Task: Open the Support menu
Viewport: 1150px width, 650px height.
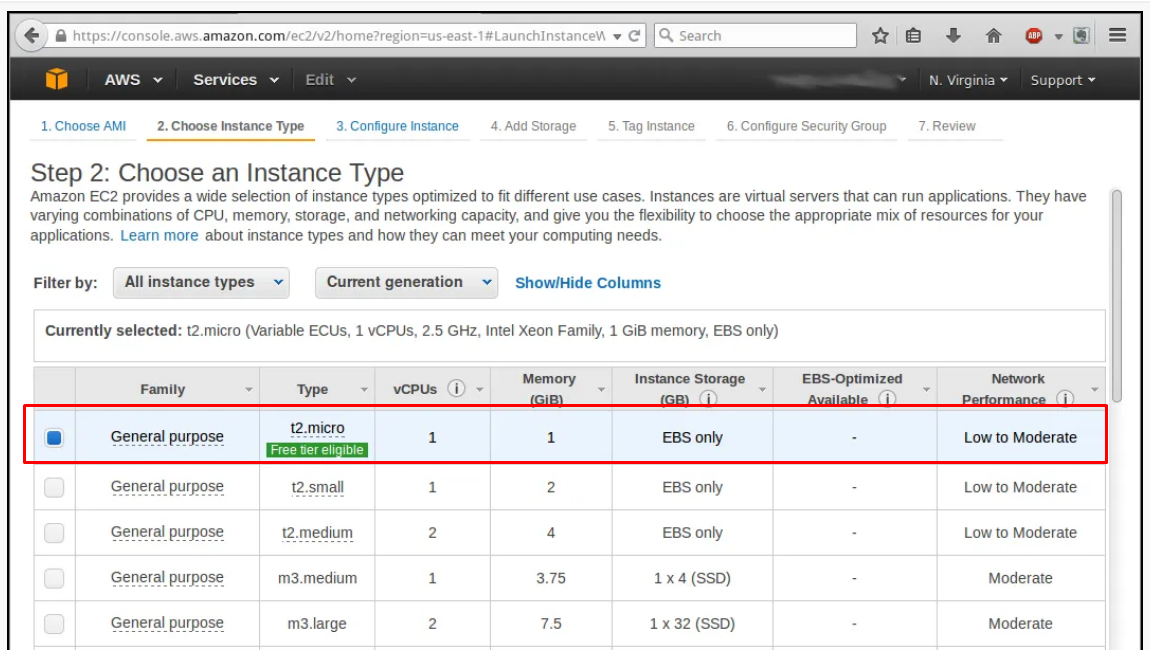Action: pos(1063,80)
